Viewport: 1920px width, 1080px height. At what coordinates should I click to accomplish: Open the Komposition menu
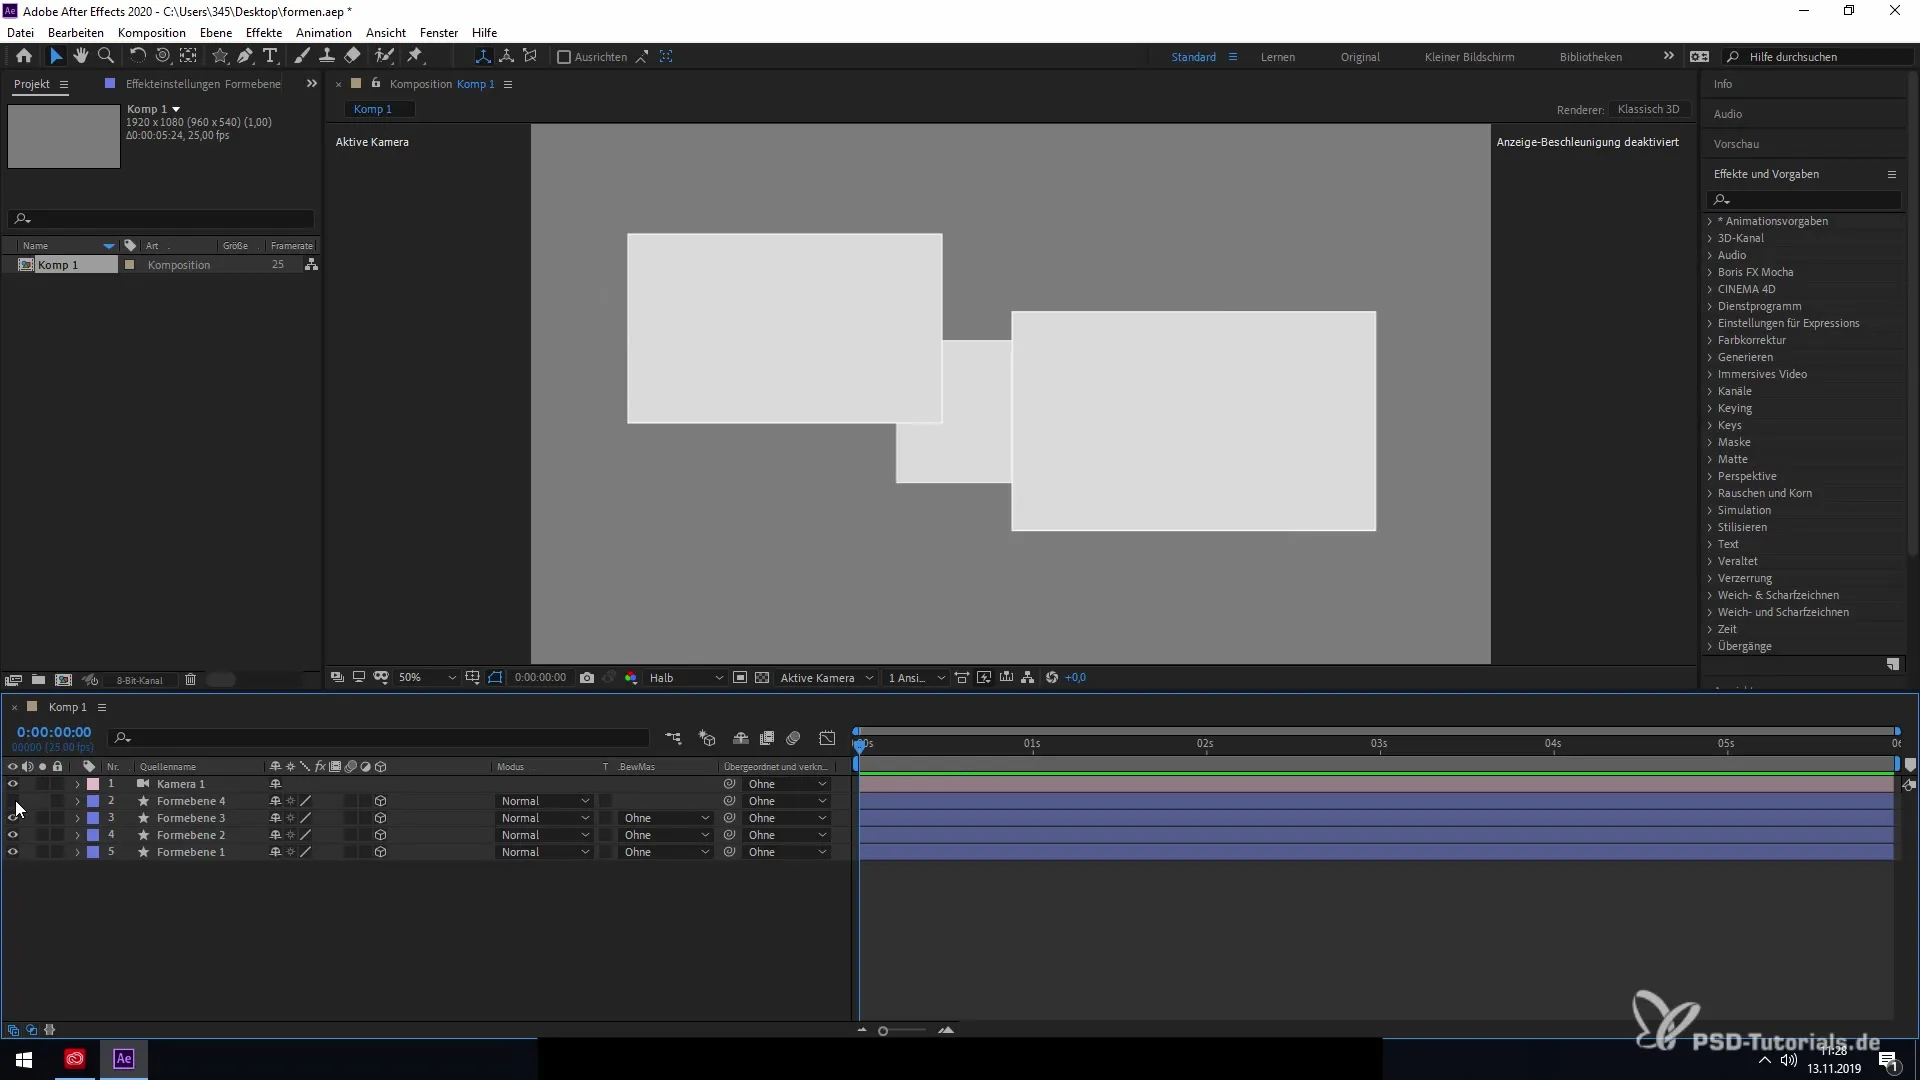click(x=152, y=32)
